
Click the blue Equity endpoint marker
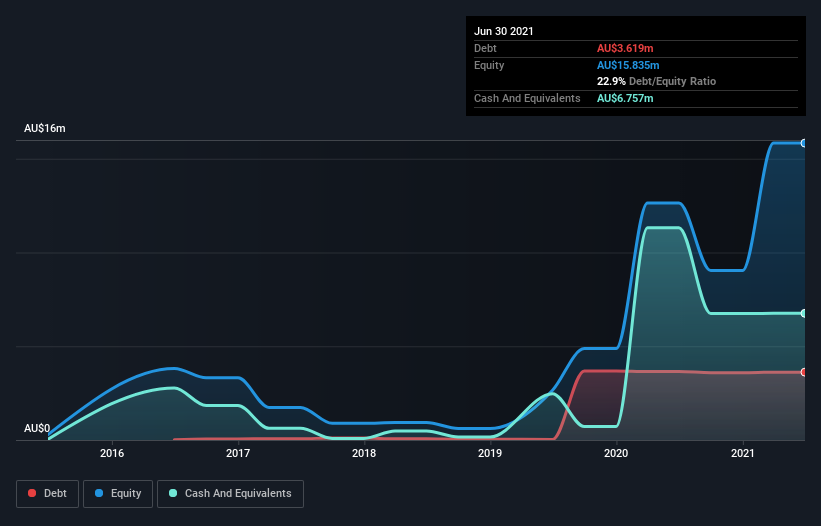804,143
